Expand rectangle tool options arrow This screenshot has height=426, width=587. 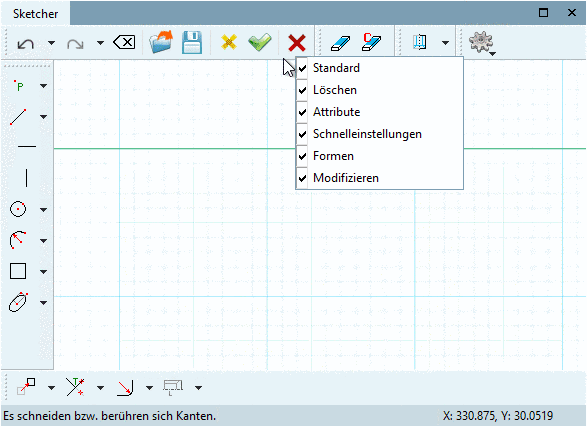[x=43, y=272]
